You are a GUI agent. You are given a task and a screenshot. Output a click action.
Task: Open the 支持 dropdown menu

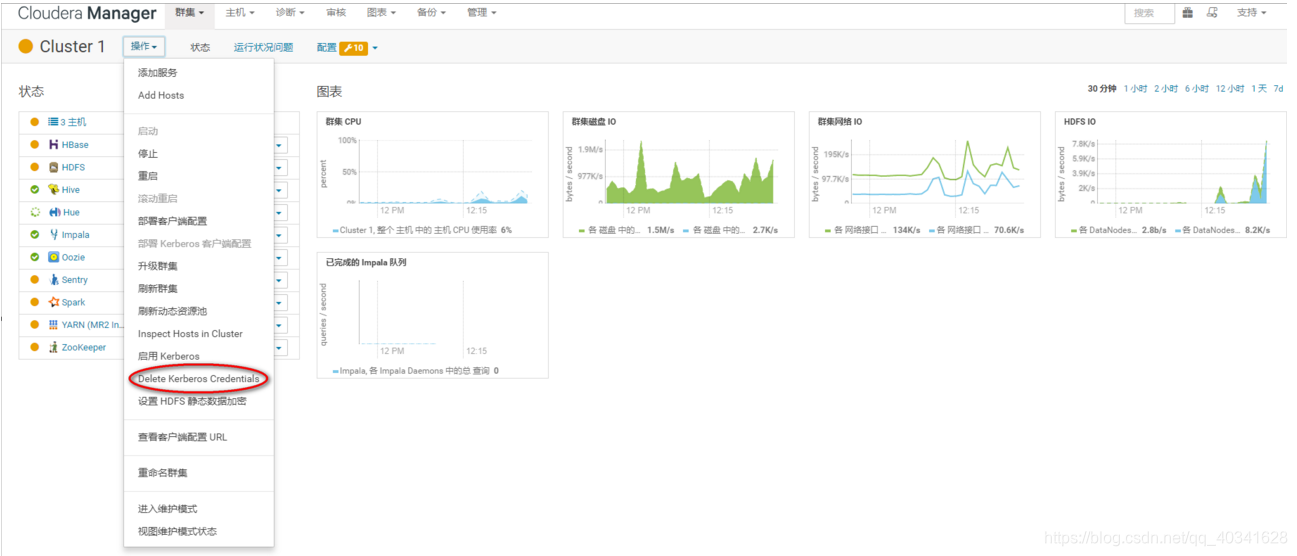[x=1251, y=13]
